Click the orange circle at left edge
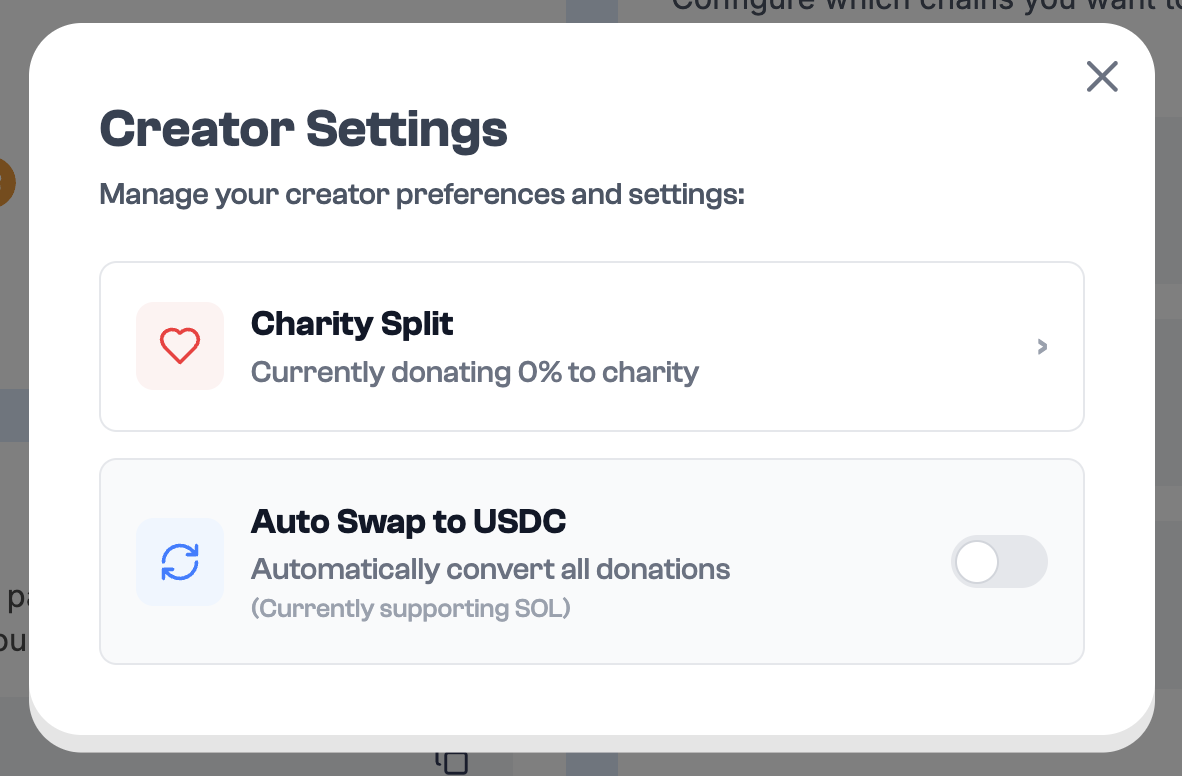 coord(8,182)
